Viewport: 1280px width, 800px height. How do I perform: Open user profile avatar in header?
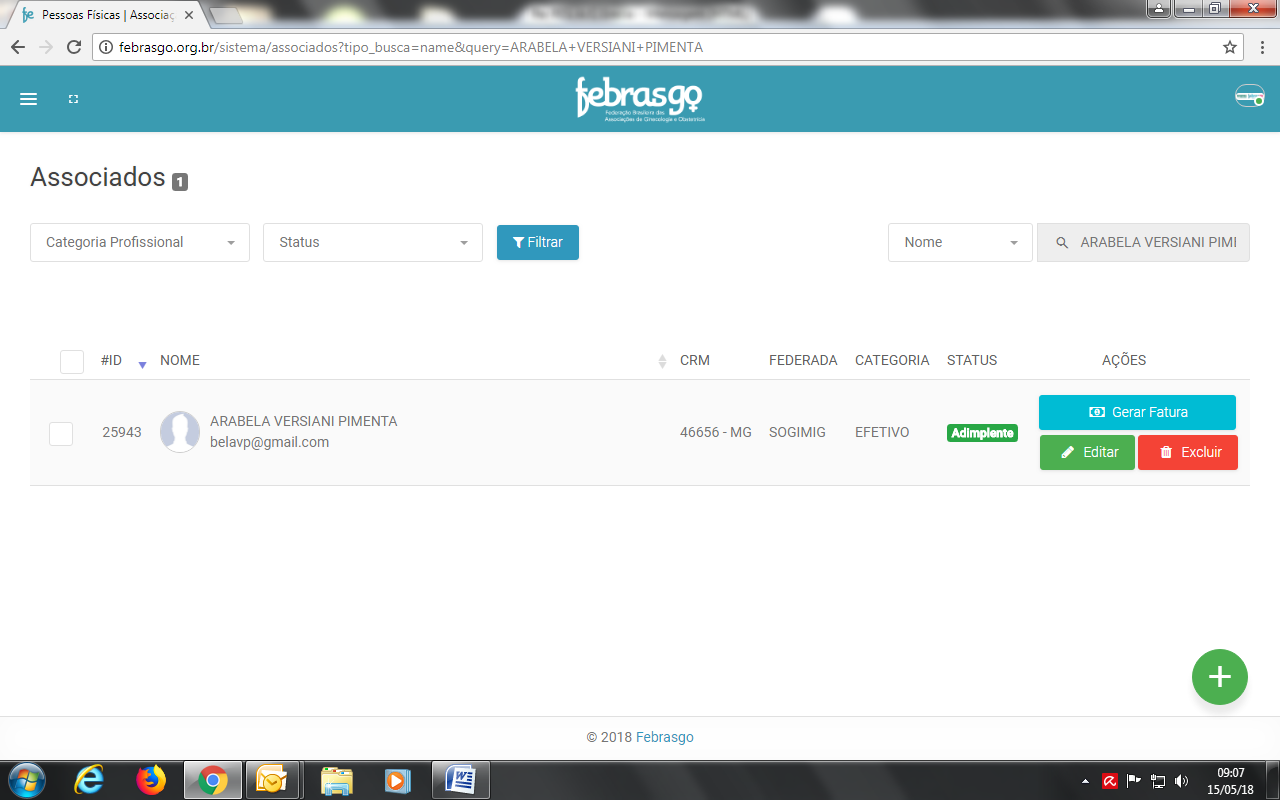pyautogui.click(x=1249, y=97)
